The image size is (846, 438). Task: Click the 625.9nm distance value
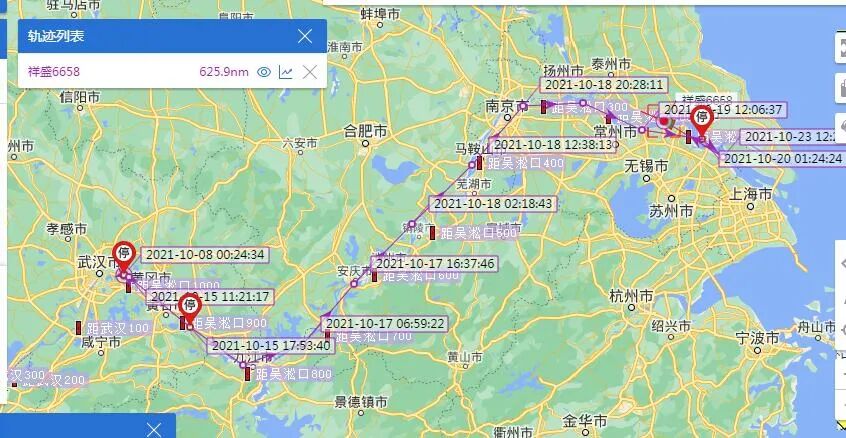[x=224, y=72]
